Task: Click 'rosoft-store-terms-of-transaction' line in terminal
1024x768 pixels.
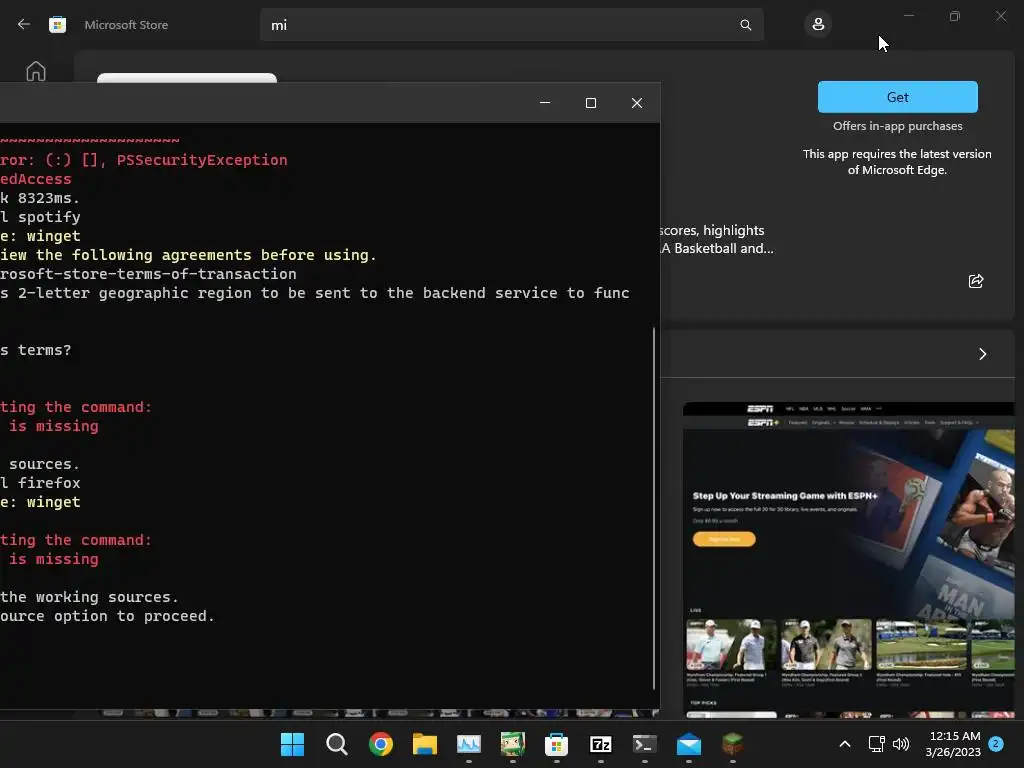Action: point(148,274)
